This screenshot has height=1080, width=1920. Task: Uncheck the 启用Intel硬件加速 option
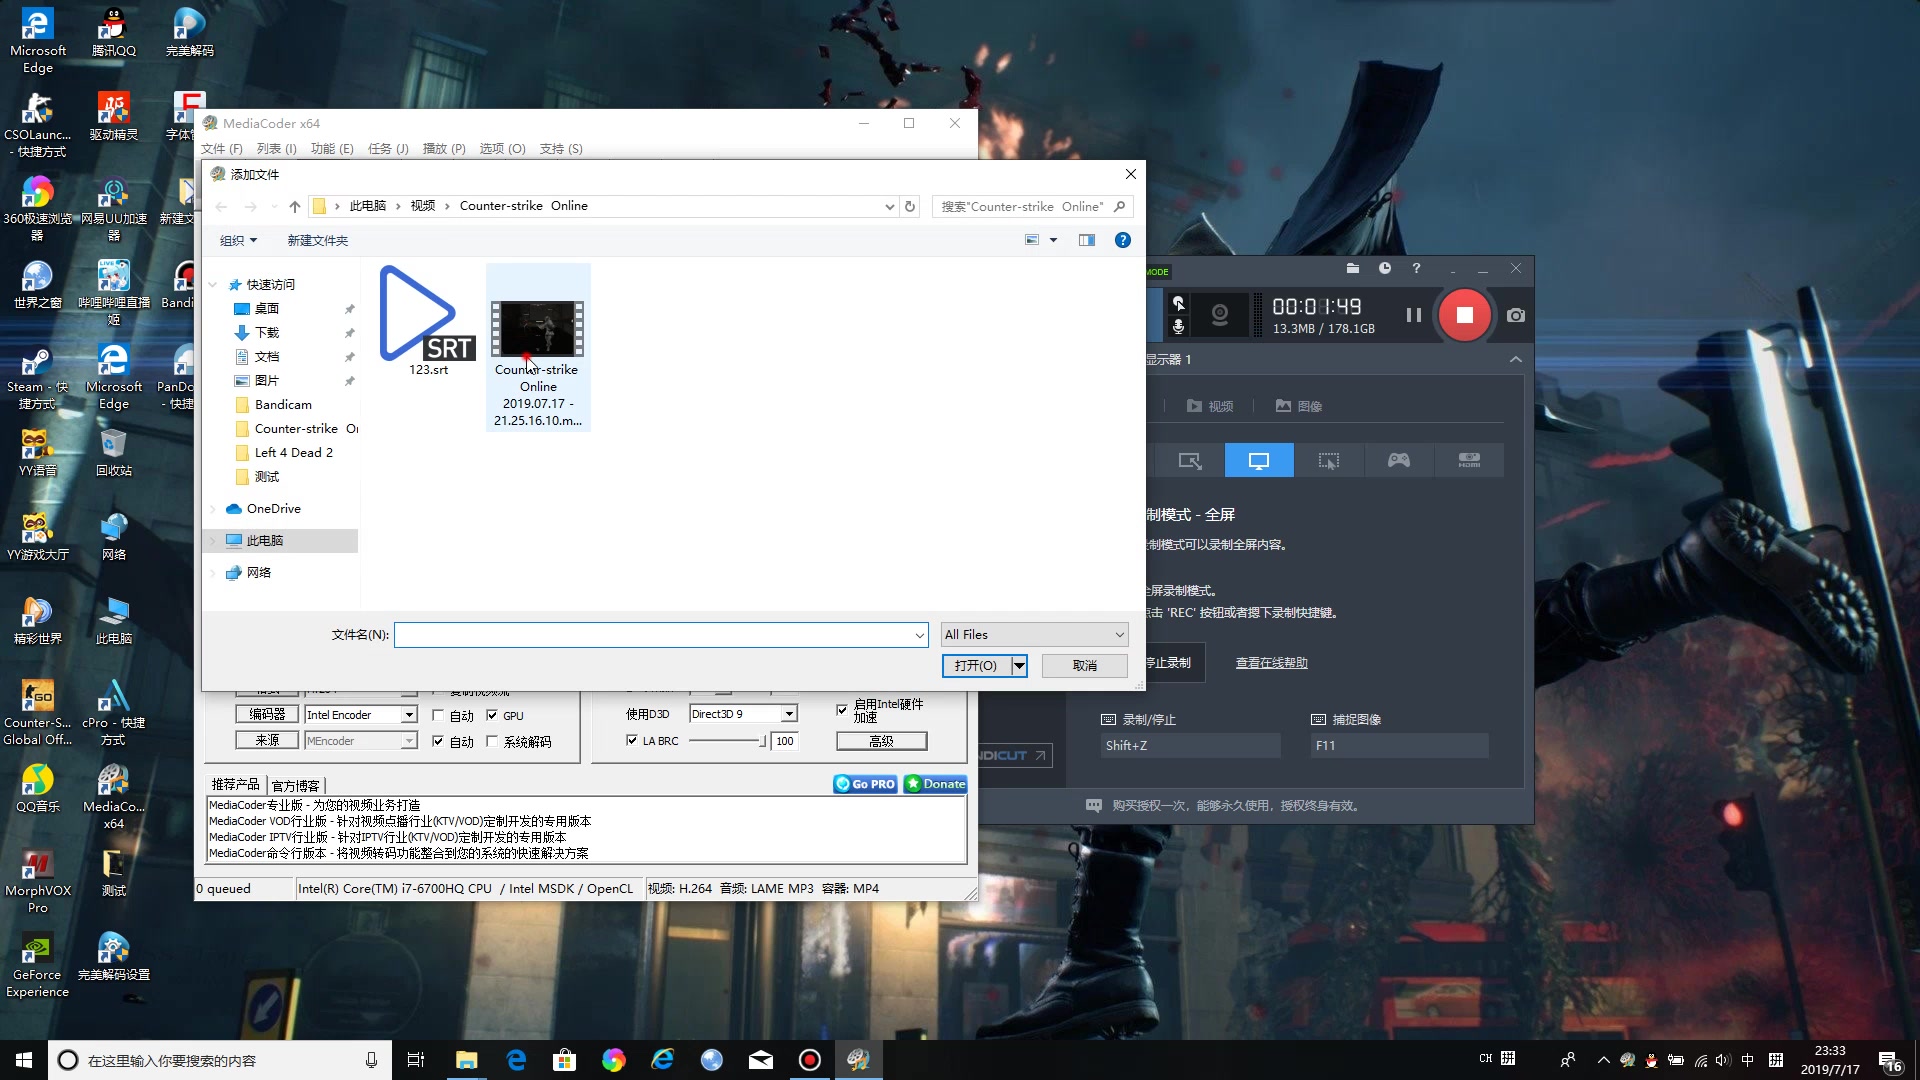click(x=842, y=708)
